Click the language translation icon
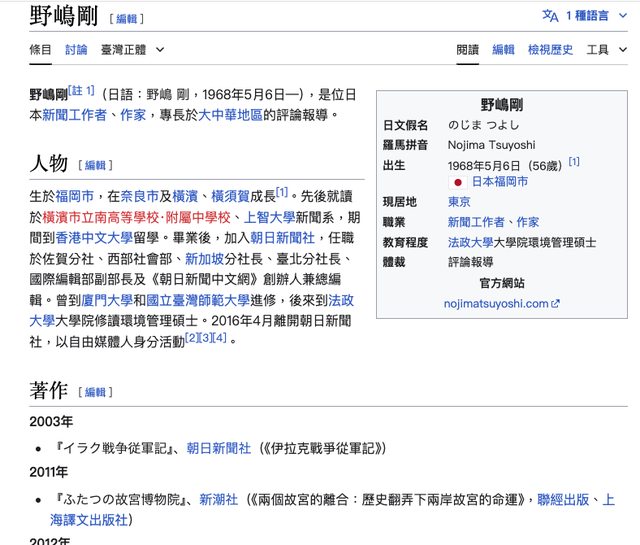 tap(550, 15)
